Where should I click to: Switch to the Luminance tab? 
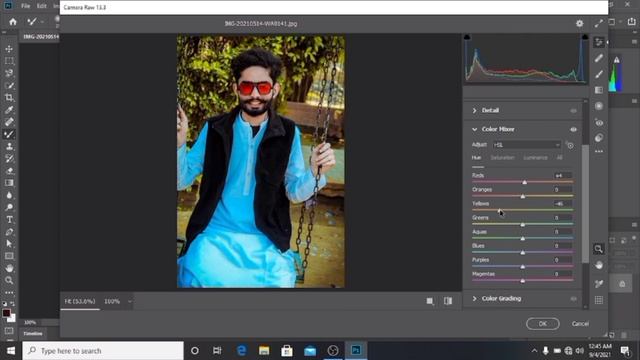click(x=536, y=158)
